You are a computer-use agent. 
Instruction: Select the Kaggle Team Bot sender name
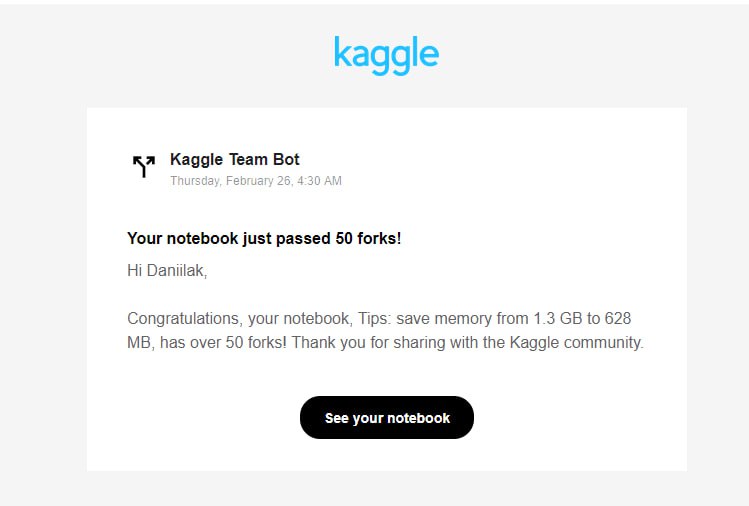234,159
